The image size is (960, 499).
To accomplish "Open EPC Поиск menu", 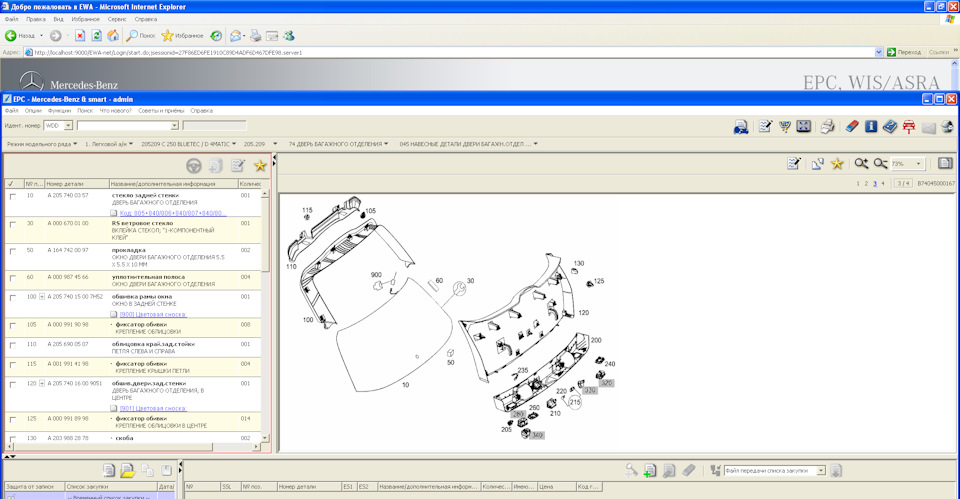I will [x=85, y=111].
